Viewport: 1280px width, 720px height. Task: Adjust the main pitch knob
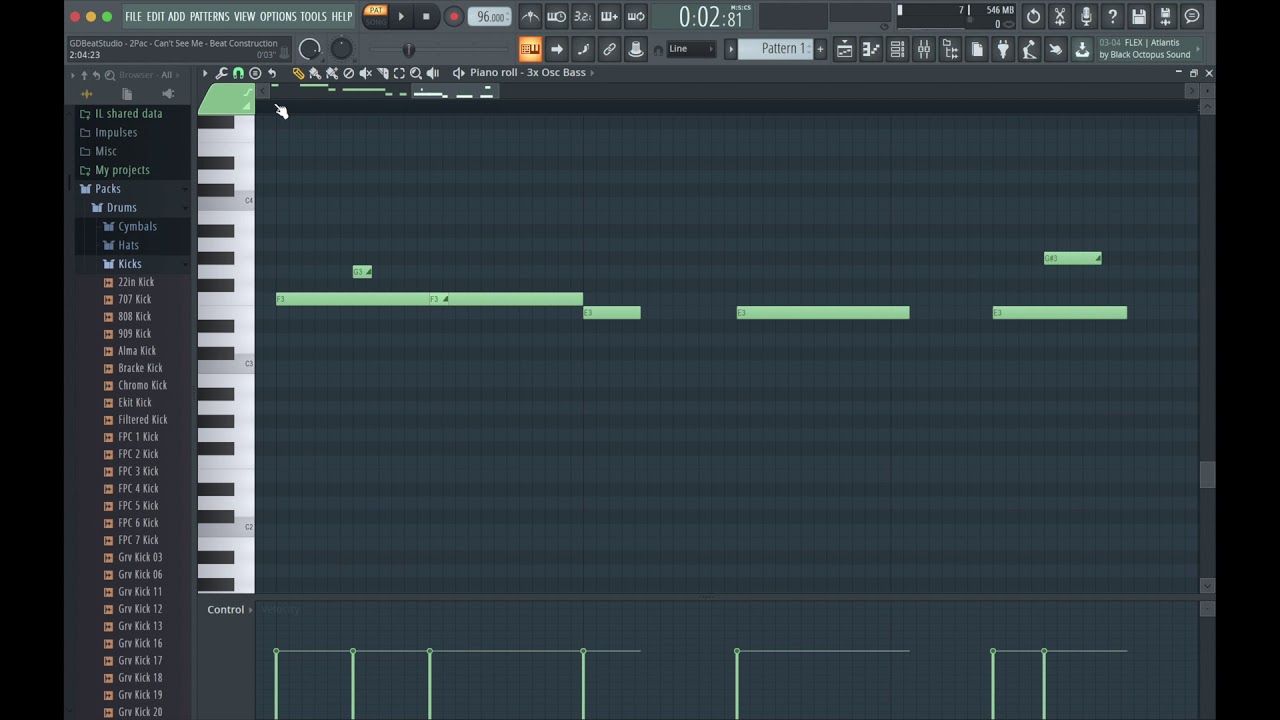[x=341, y=48]
